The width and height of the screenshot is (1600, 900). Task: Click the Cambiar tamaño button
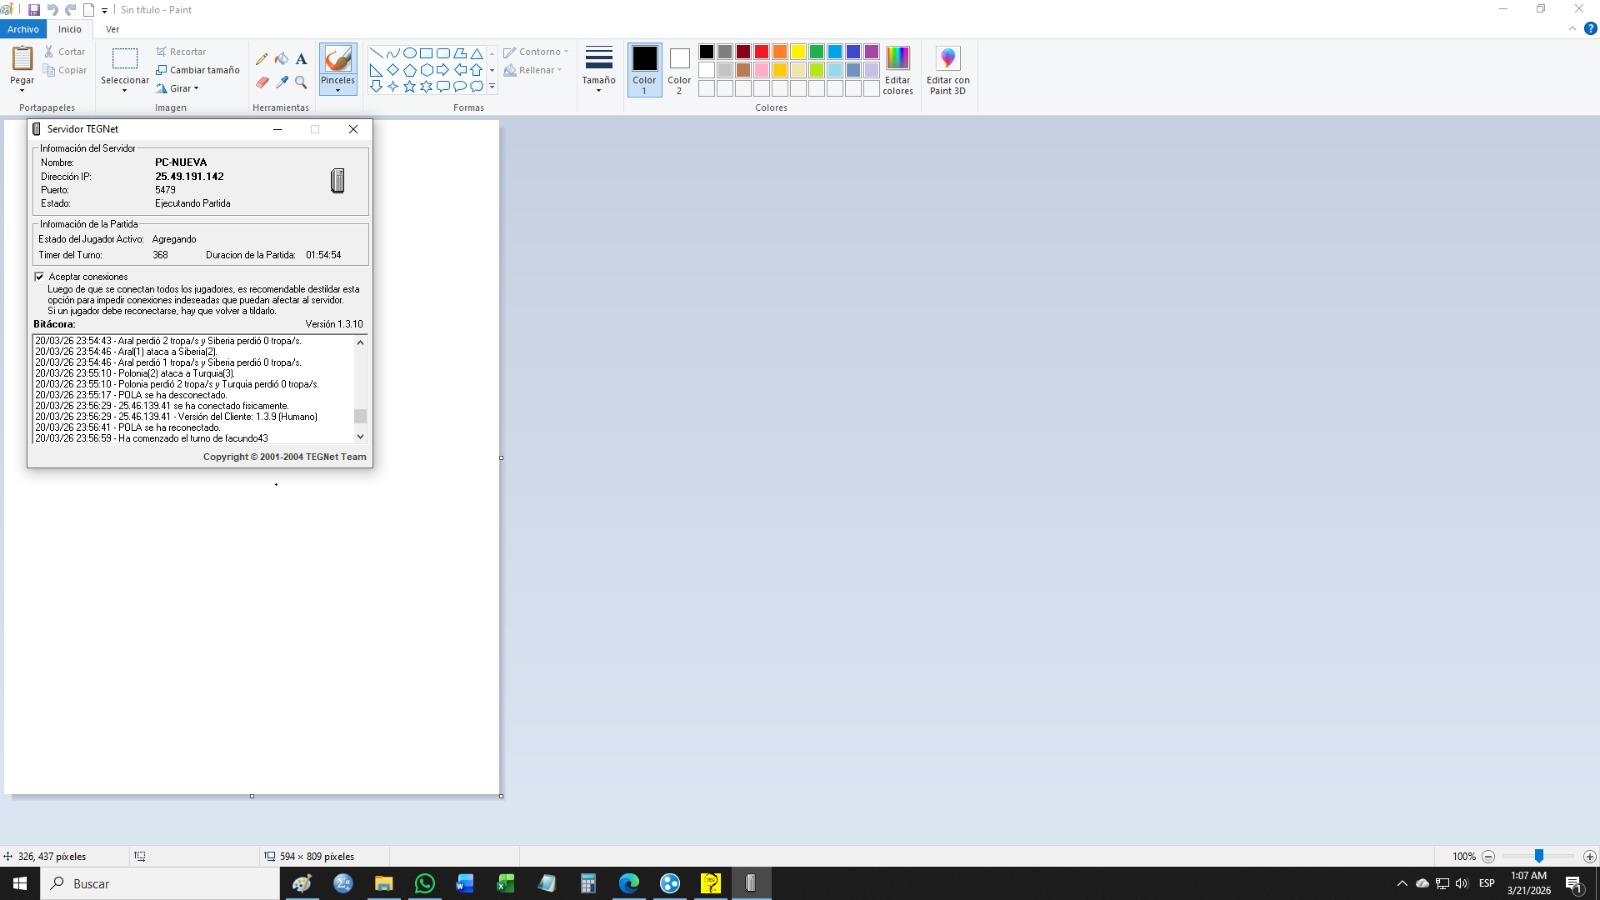pos(198,70)
